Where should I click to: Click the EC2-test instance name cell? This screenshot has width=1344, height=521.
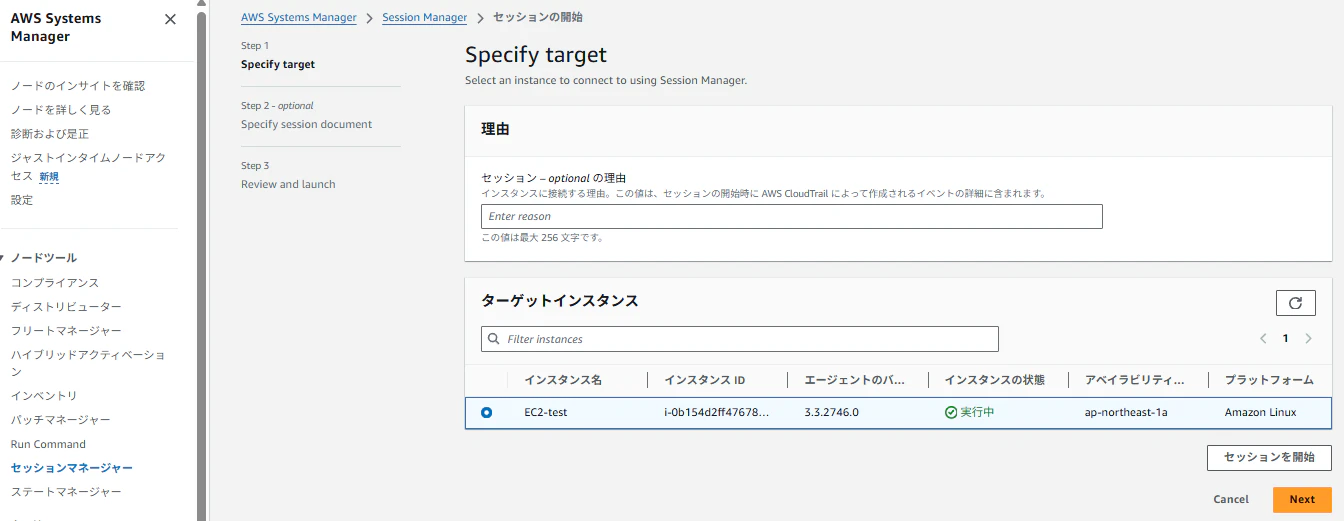pos(546,412)
